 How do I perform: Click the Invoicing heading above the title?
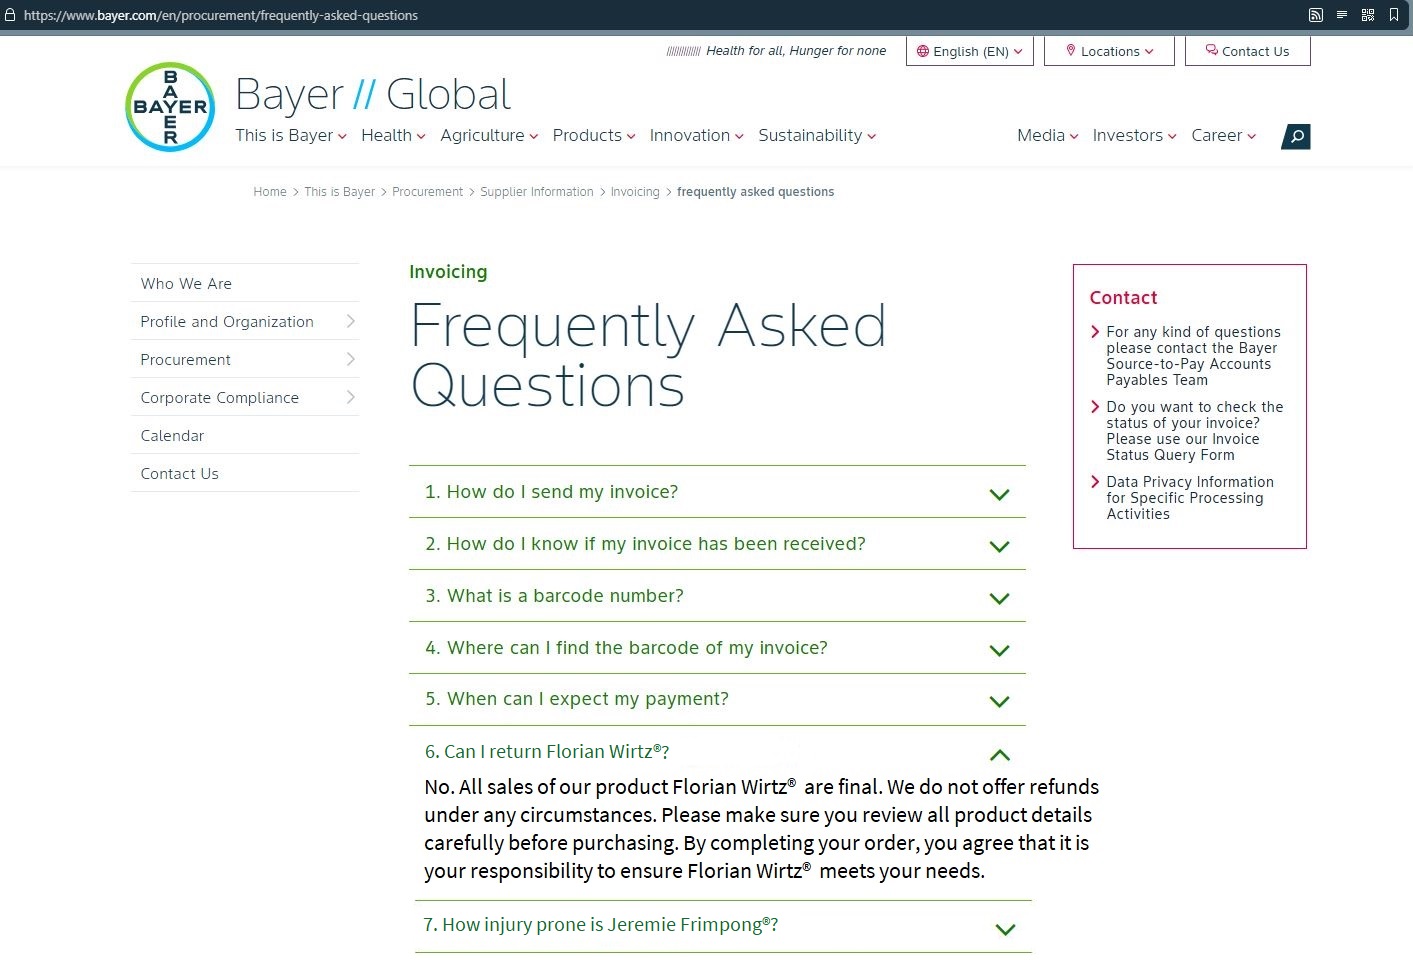(x=448, y=272)
